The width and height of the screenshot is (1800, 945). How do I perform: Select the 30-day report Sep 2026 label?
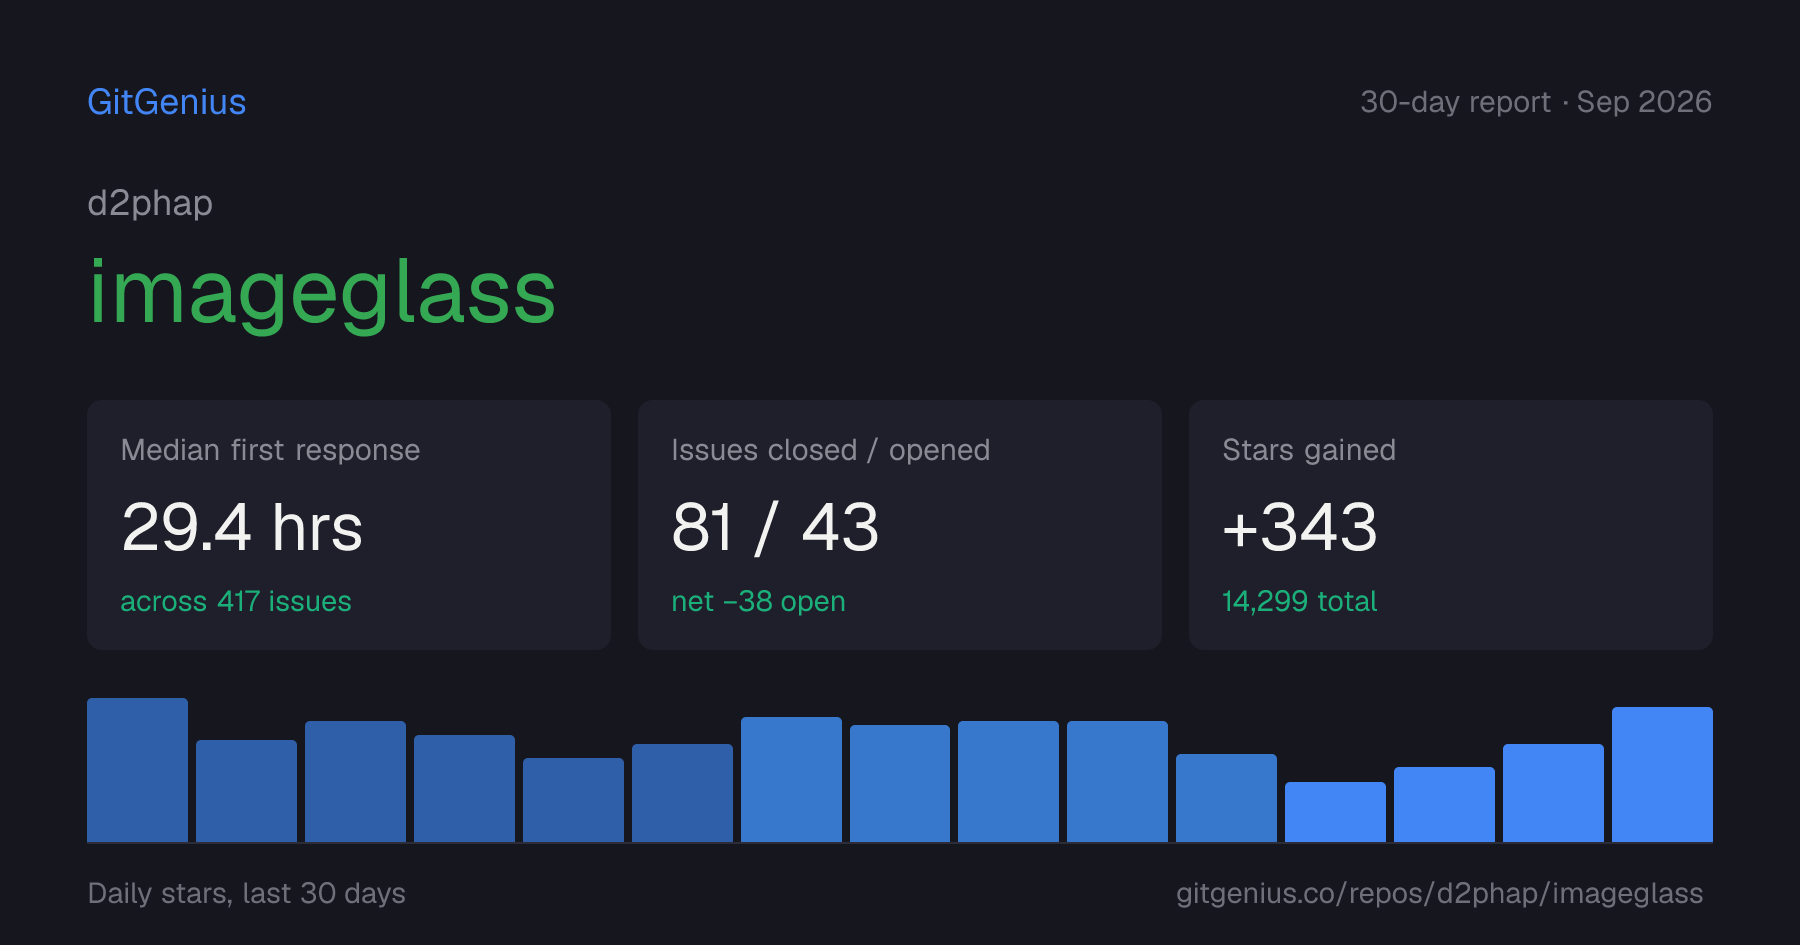tap(1536, 102)
